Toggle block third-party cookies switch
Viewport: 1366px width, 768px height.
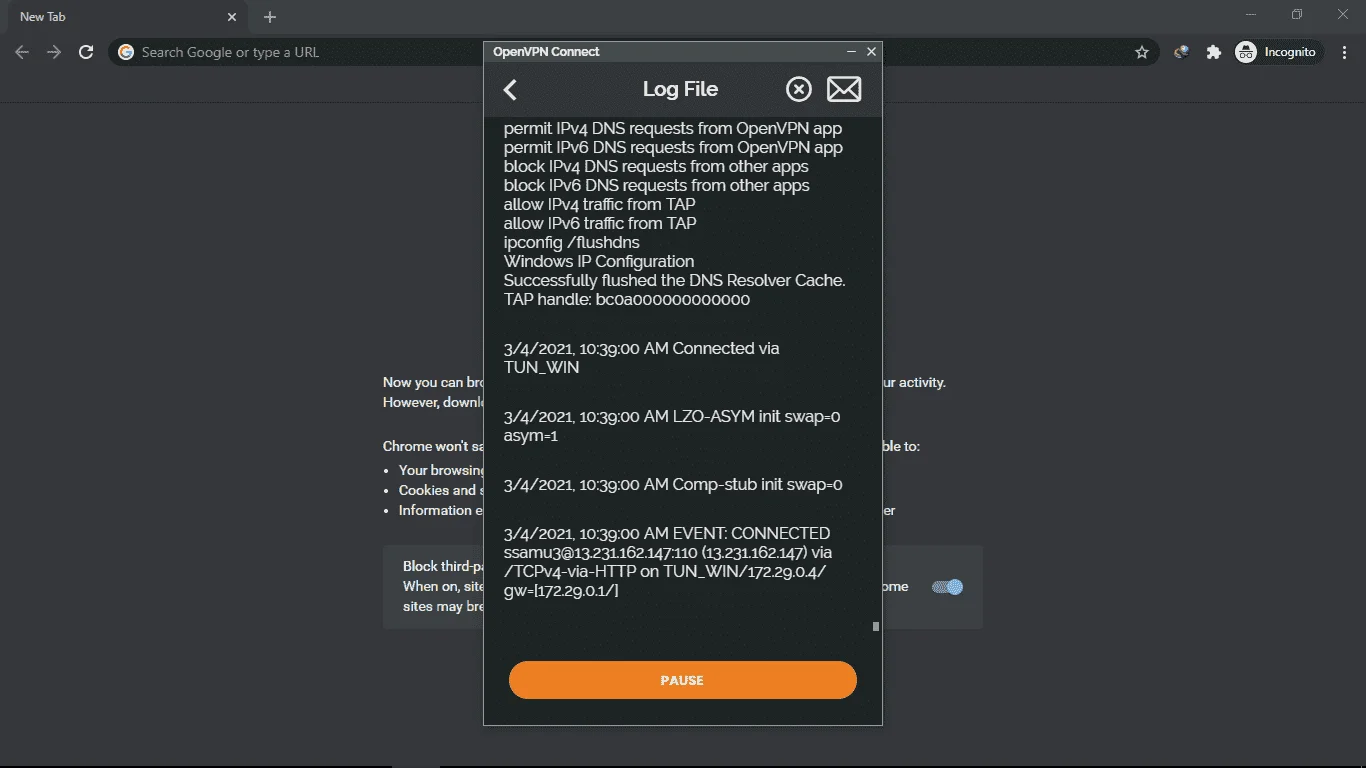tap(947, 587)
